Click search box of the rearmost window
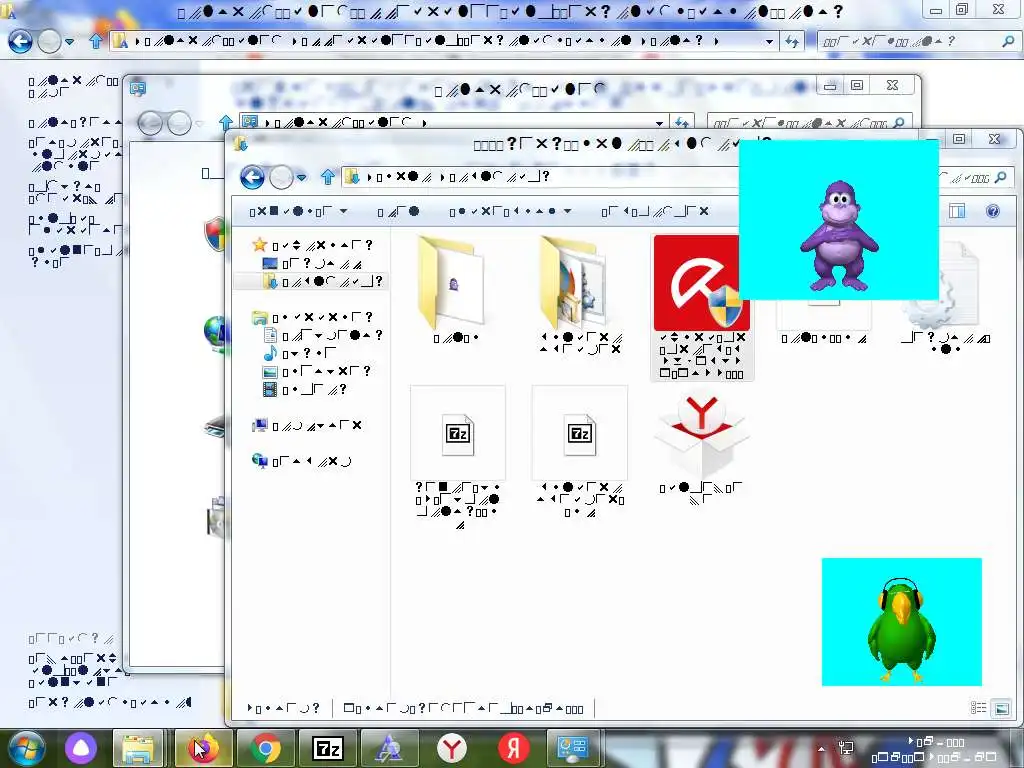The image size is (1024, 768). tap(918, 41)
